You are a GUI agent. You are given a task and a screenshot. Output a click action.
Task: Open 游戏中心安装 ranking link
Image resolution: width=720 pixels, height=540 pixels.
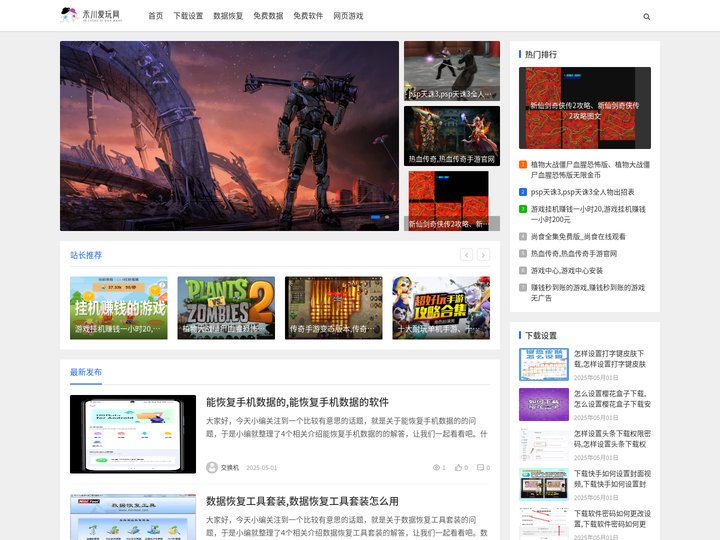567,270
